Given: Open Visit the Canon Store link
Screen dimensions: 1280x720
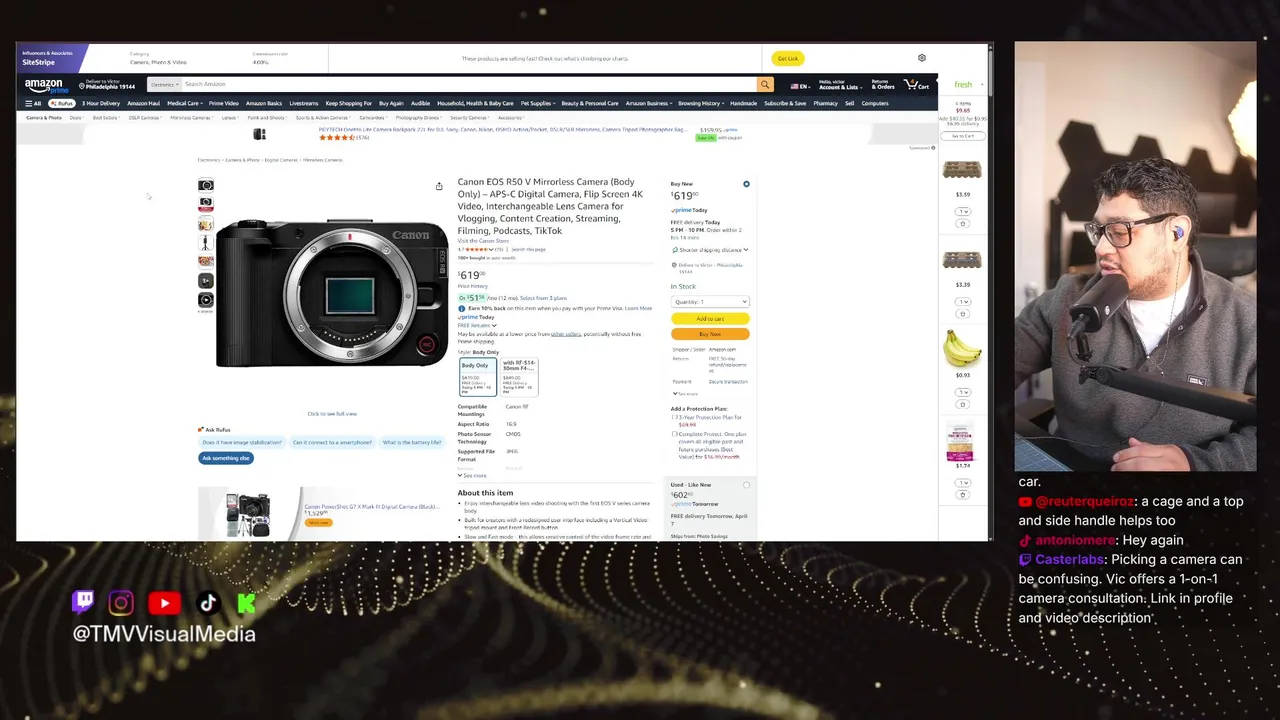Looking at the screenshot, I should click(483, 241).
